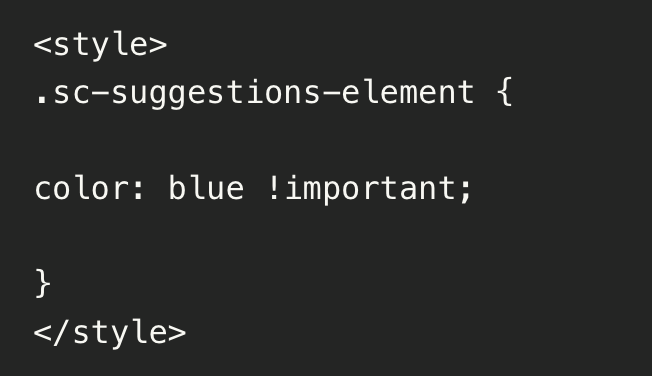Click the closing curly brace
The height and width of the screenshot is (376, 652).
pos(43,284)
